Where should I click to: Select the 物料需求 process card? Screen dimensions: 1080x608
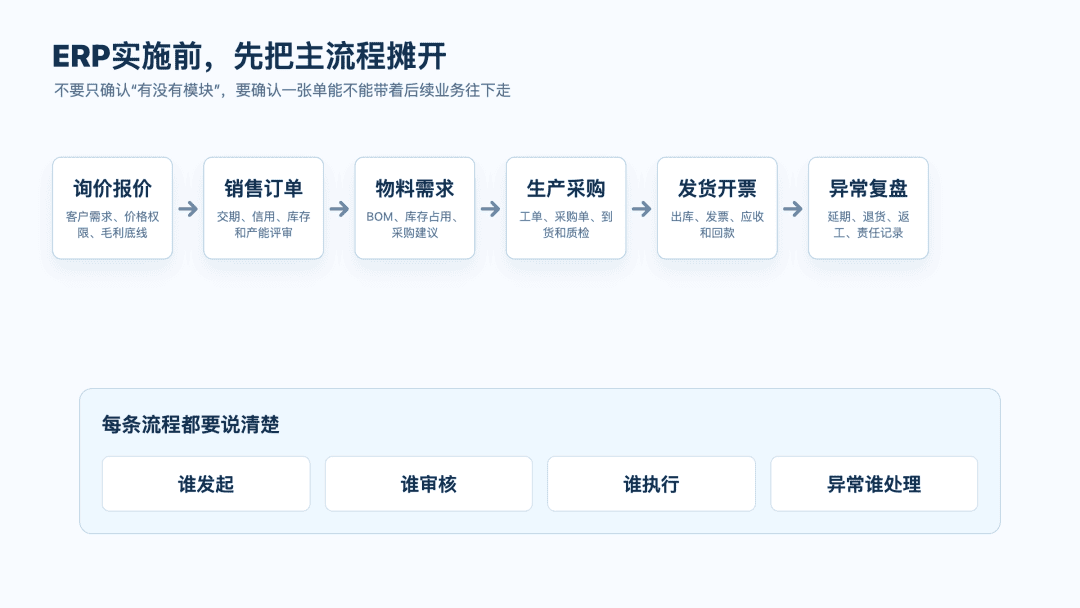tap(415, 208)
